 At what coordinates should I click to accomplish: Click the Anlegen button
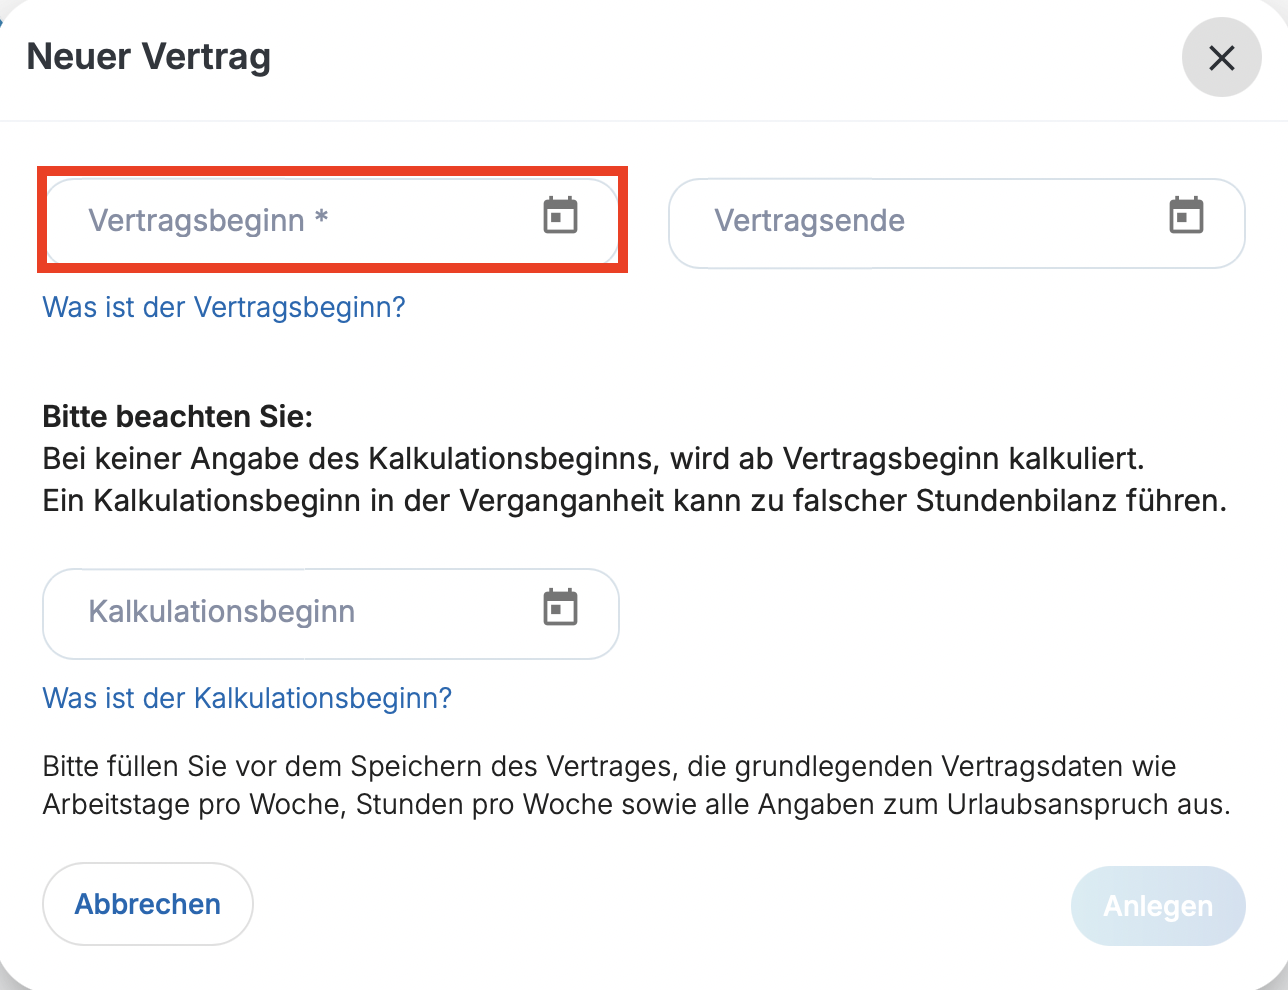pyautogui.click(x=1157, y=906)
